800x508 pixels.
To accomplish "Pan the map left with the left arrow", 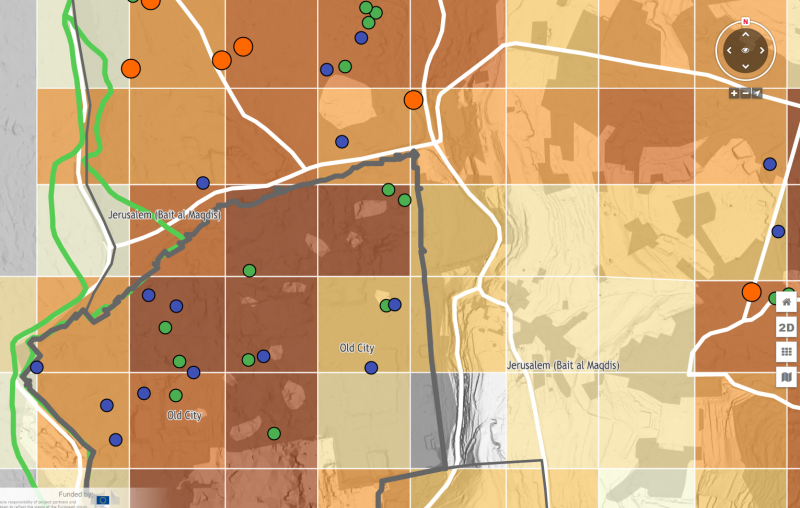I will coord(729,50).
